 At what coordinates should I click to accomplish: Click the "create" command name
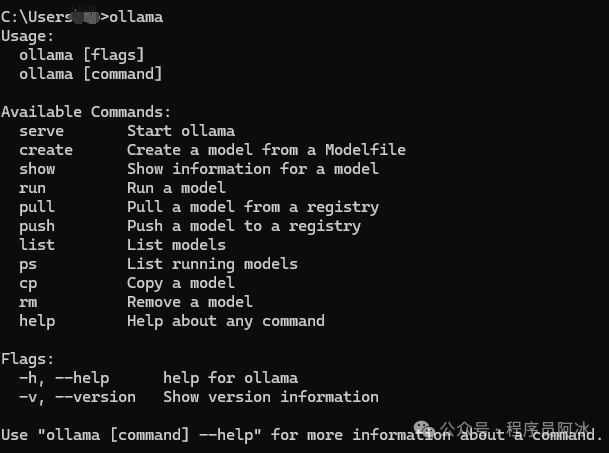pos(46,149)
